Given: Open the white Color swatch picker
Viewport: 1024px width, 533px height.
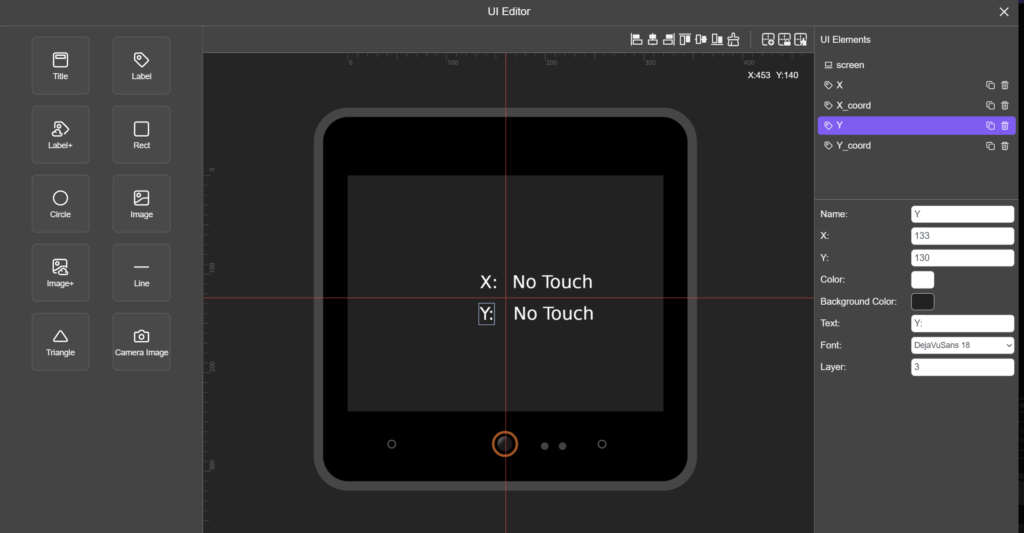Looking at the screenshot, I should (922, 280).
